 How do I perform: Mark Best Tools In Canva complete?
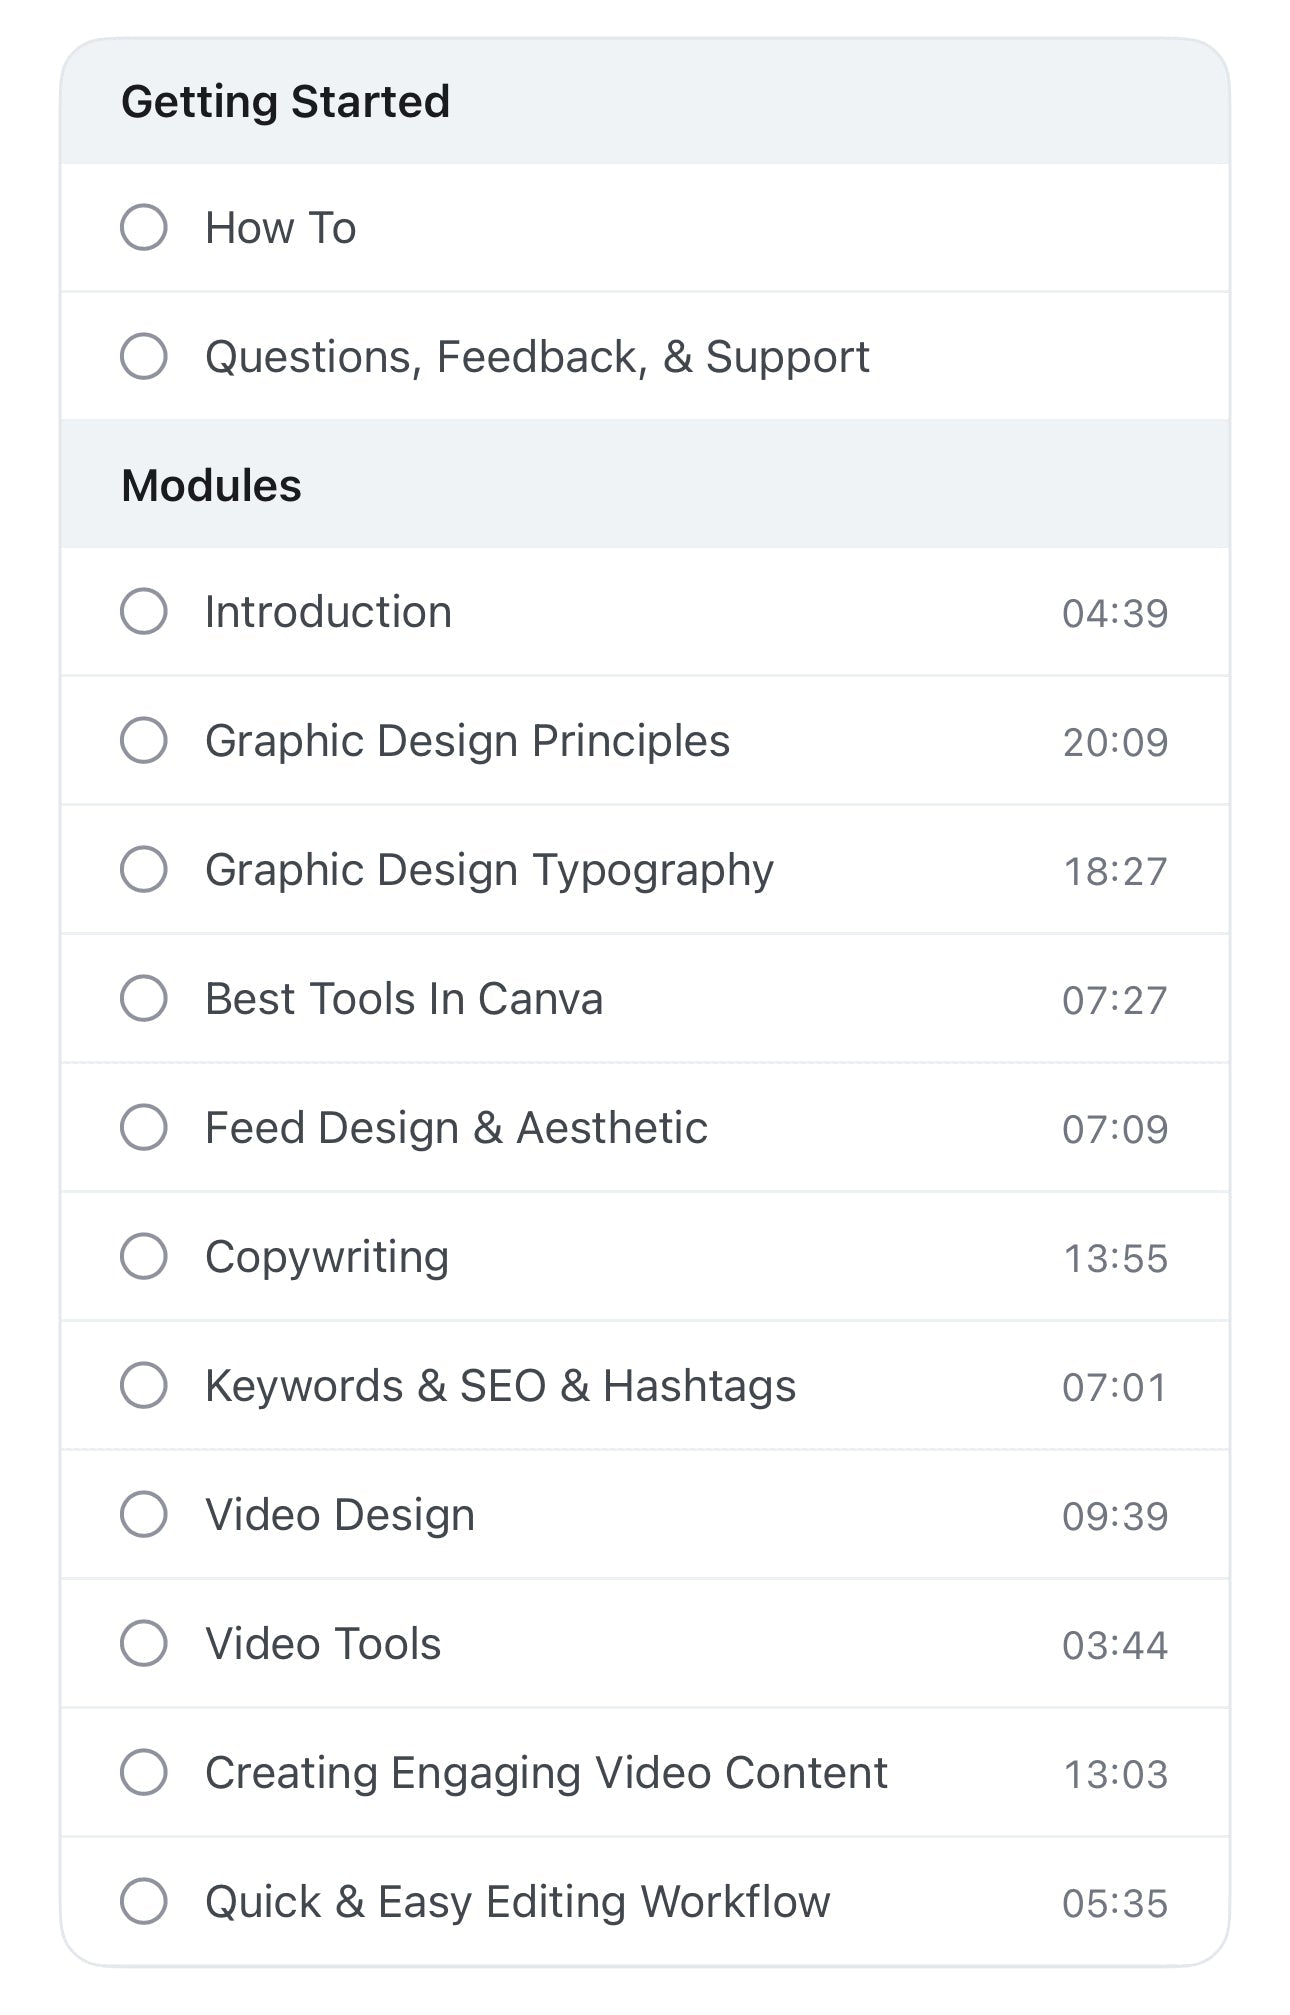pos(145,998)
